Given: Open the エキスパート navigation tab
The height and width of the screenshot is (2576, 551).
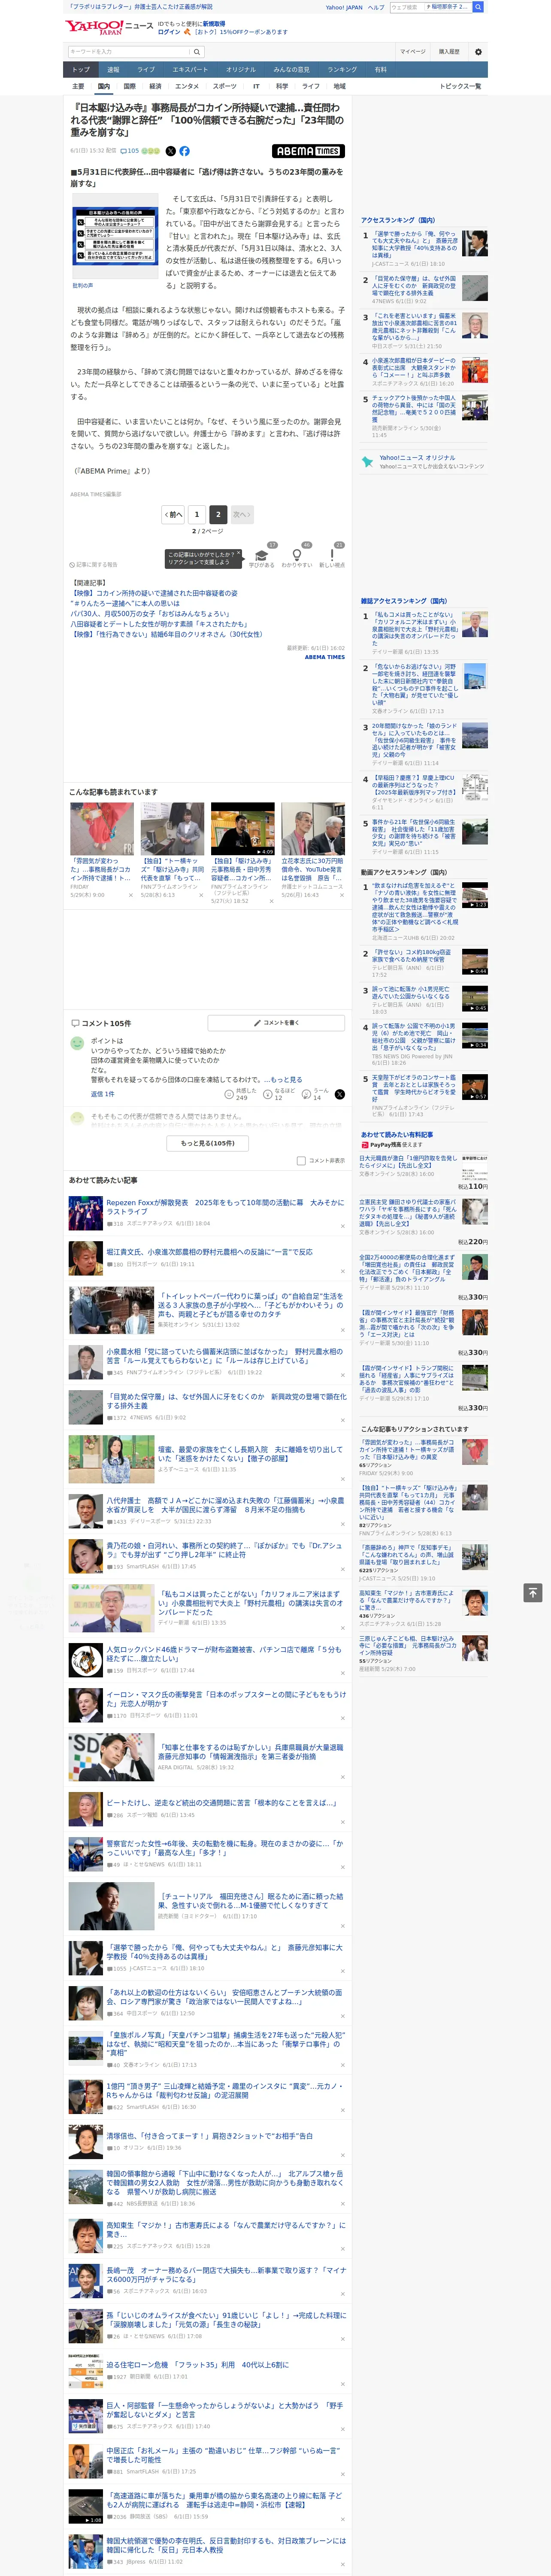Looking at the screenshot, I should pos(190,70).
